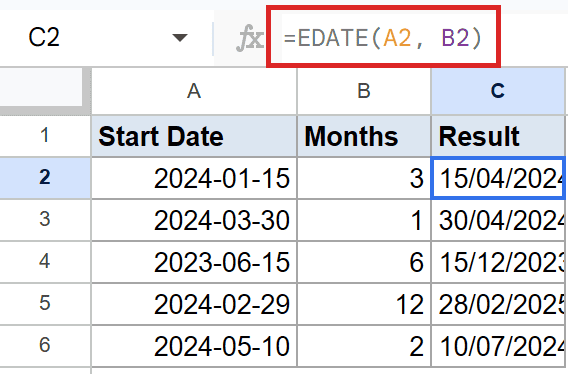Select cell with 2024-05-10
Screen dimensions: 568x374
pyautogui.click(x=194, y=345)
